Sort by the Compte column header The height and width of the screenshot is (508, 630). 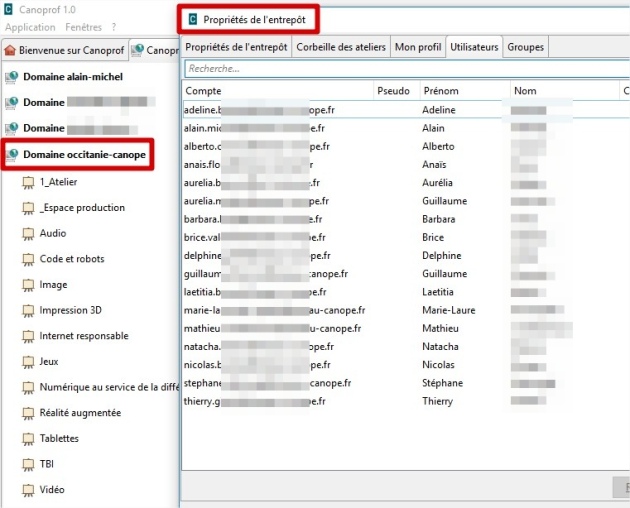coord(278,91)
